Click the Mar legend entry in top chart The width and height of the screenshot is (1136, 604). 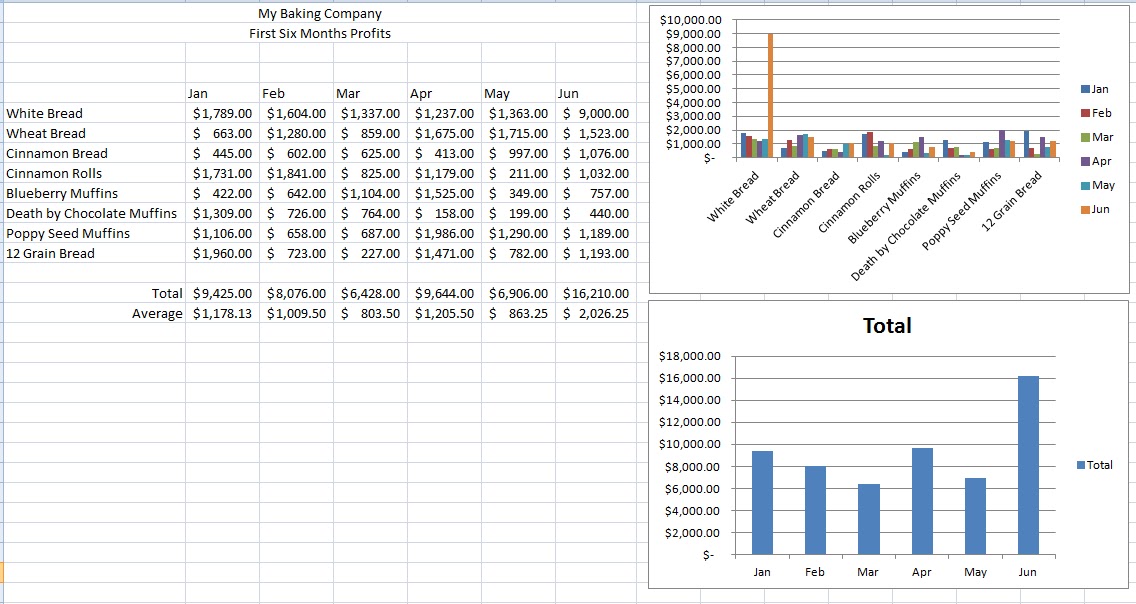(1097, 137)
